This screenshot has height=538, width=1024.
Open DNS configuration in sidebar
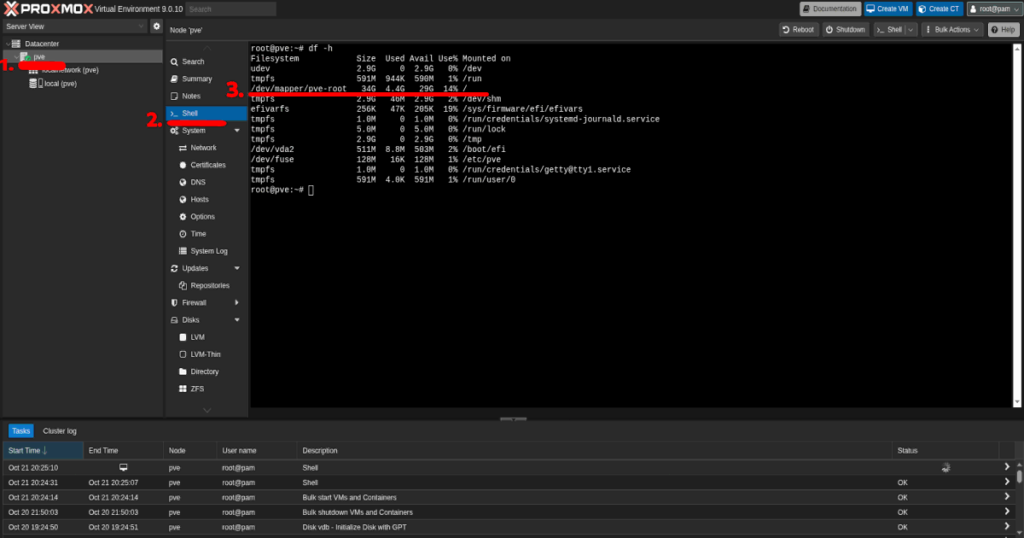tap(182, 182)
